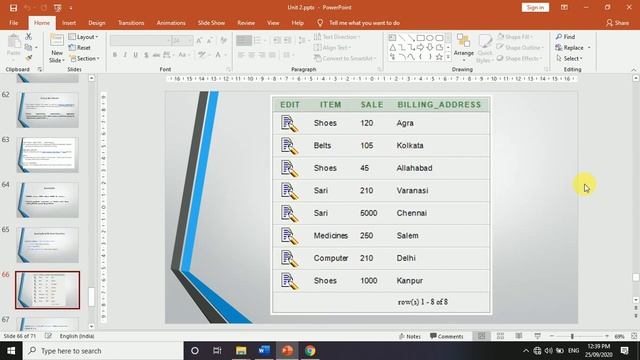Click the Copy icon in Clipboard group
The image size is (640, 360).
[x=28, y=48]
